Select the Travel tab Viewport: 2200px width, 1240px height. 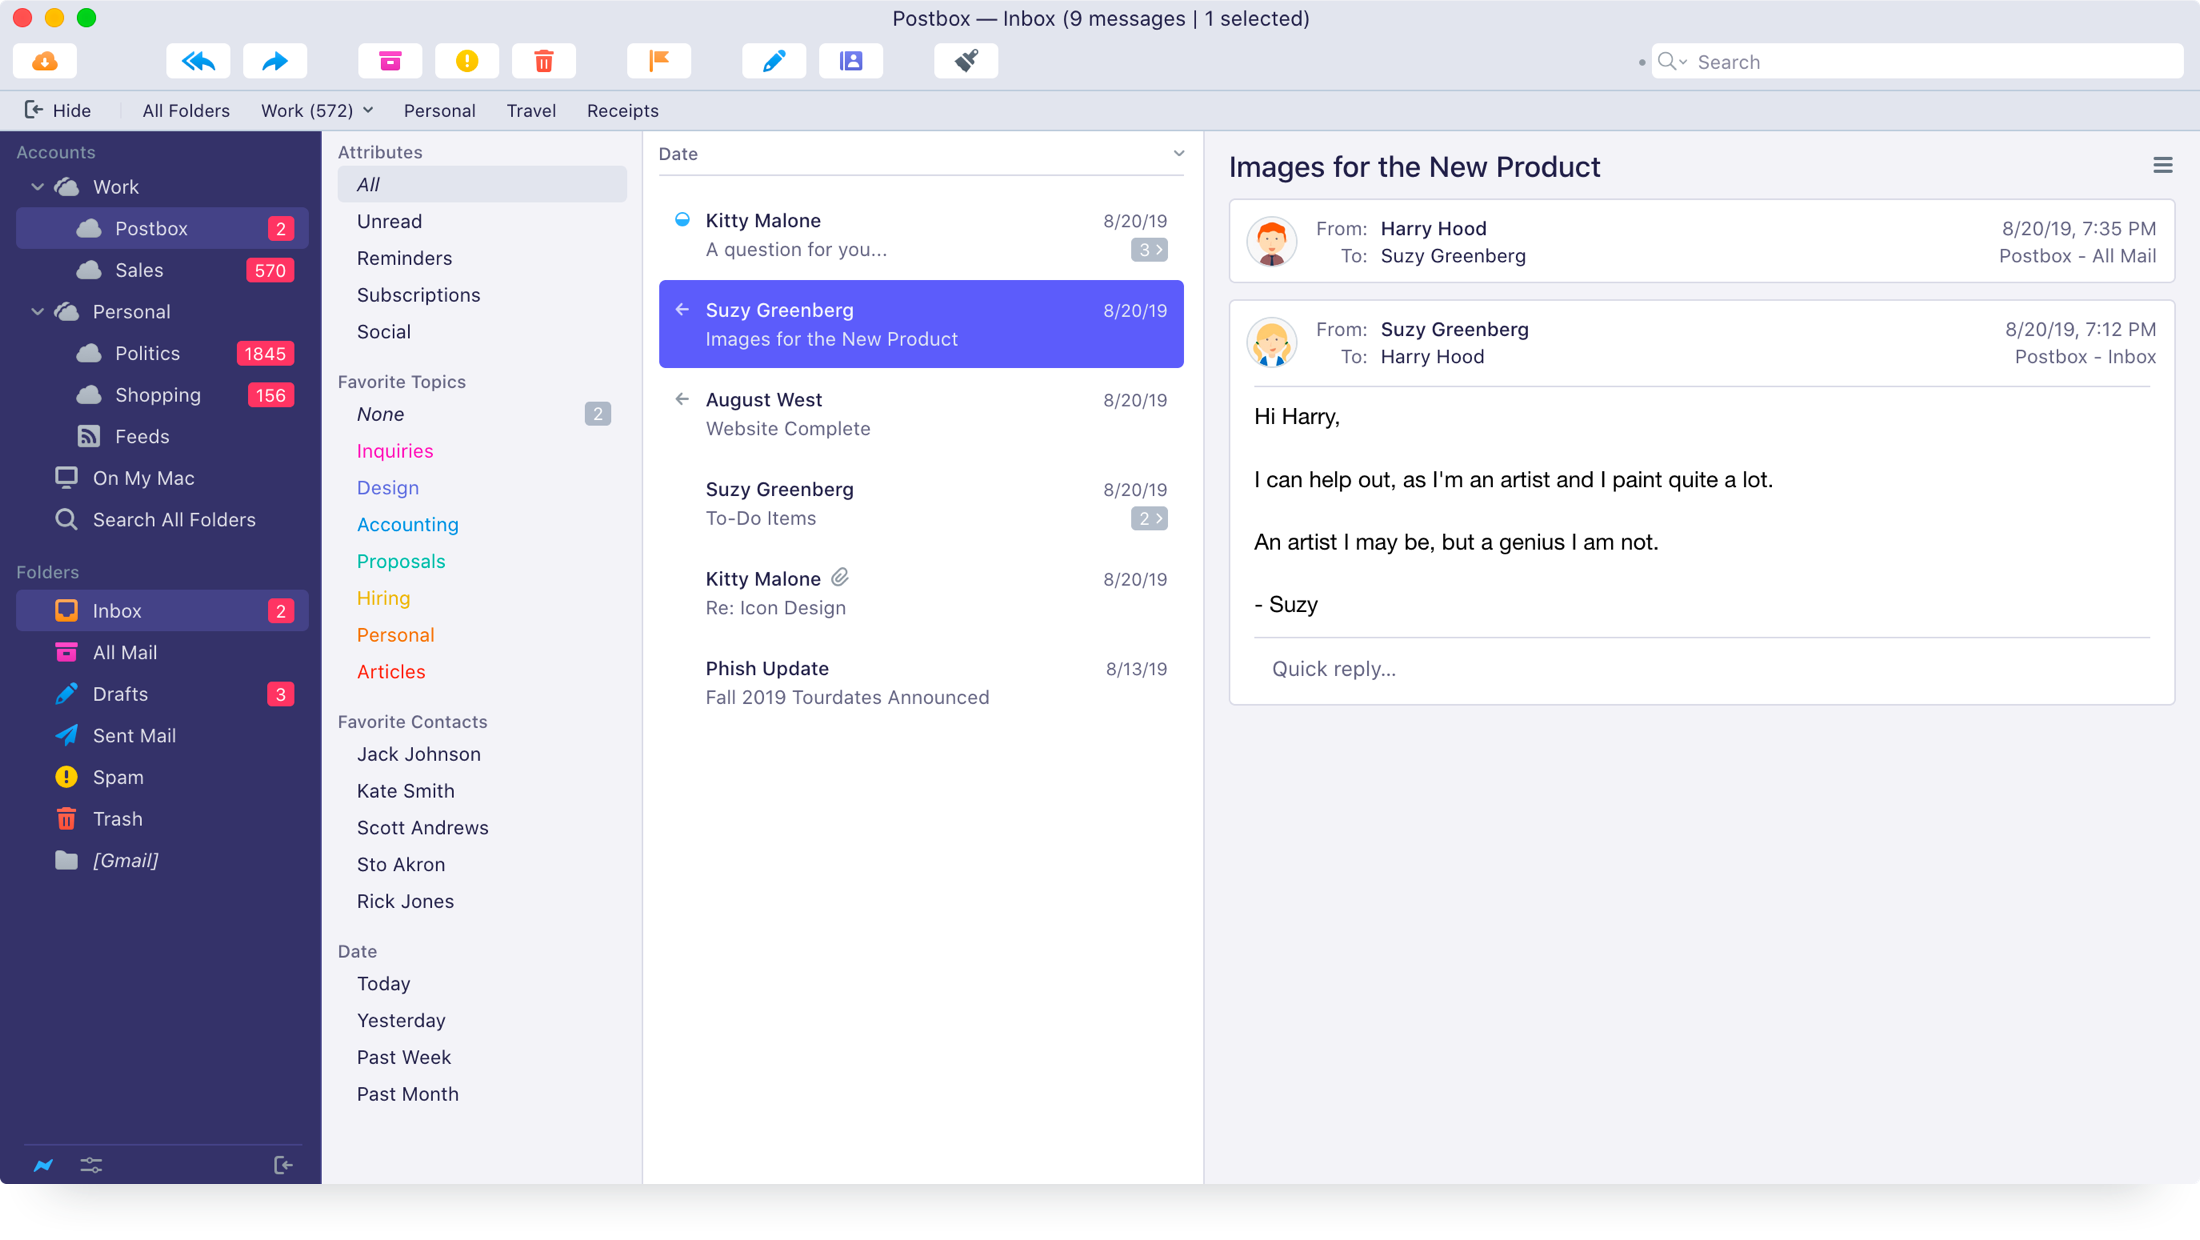531,110
